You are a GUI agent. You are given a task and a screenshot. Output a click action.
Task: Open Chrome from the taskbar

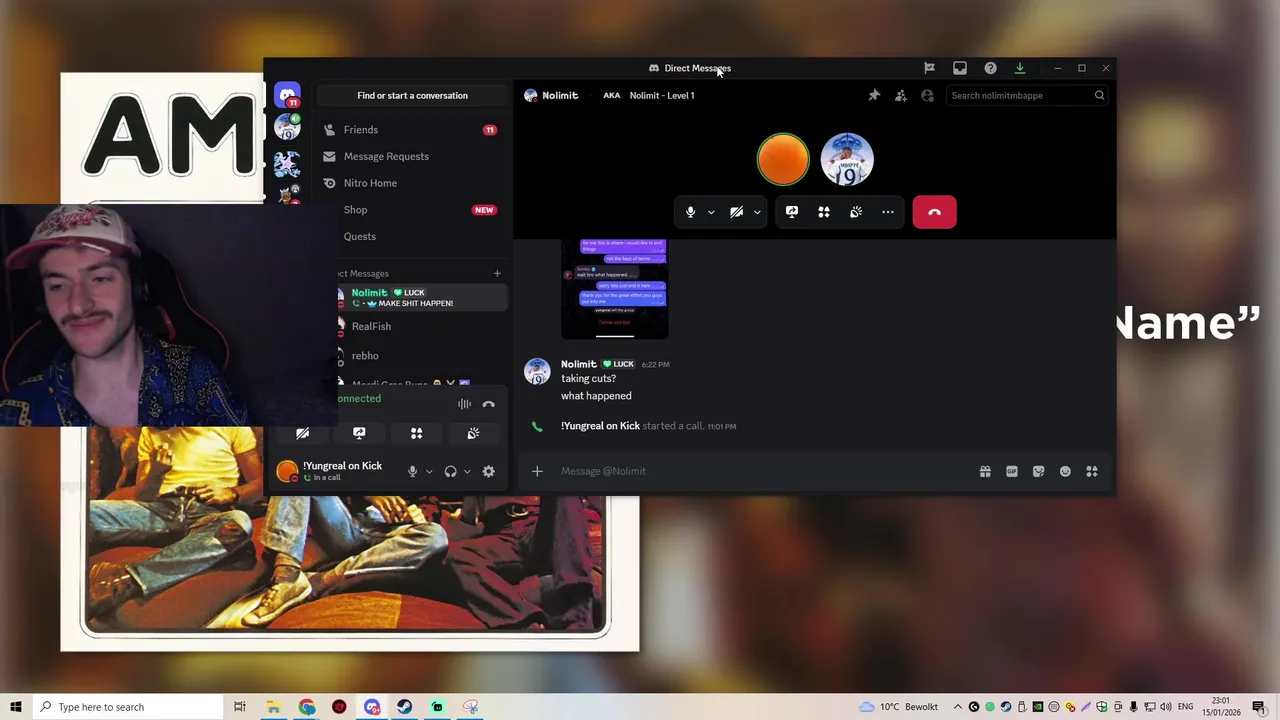click(307, 707)
